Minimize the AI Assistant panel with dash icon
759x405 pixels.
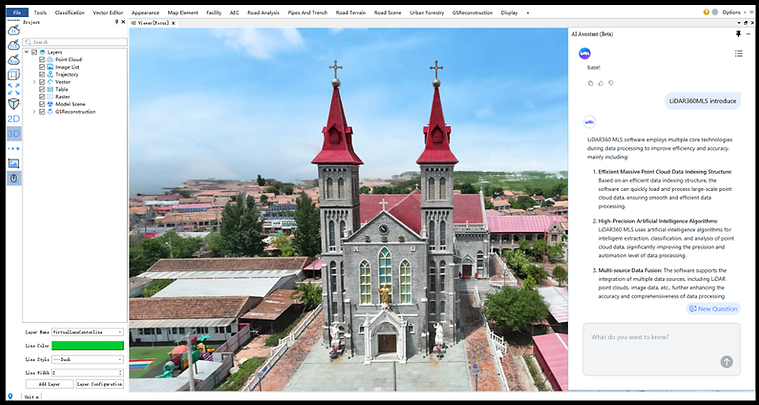(748, 34)
